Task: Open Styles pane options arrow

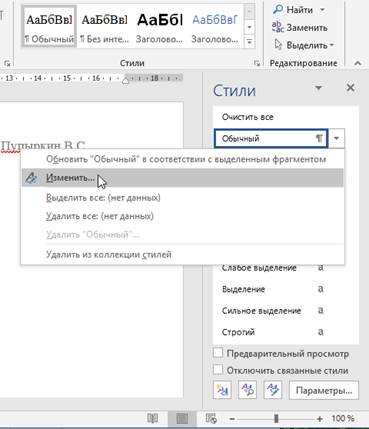Action: pyautogui.click(x=319, y=88)
